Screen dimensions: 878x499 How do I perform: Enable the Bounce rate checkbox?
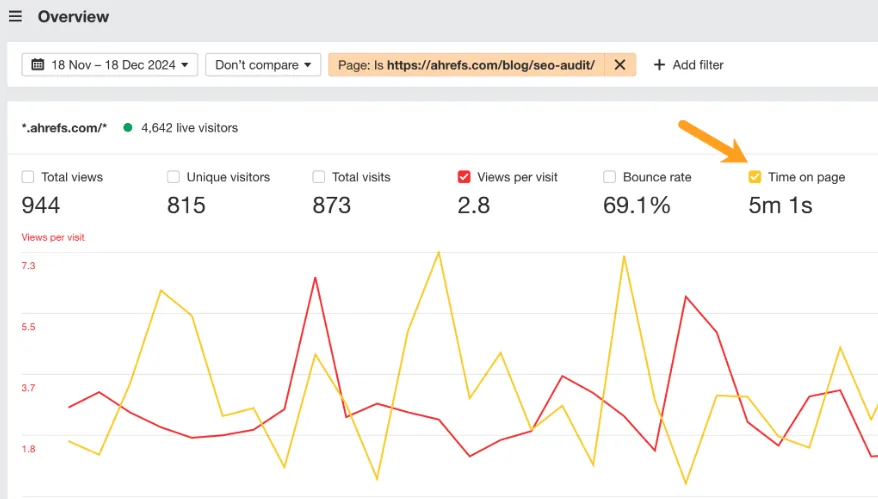[x=609, y=177]
